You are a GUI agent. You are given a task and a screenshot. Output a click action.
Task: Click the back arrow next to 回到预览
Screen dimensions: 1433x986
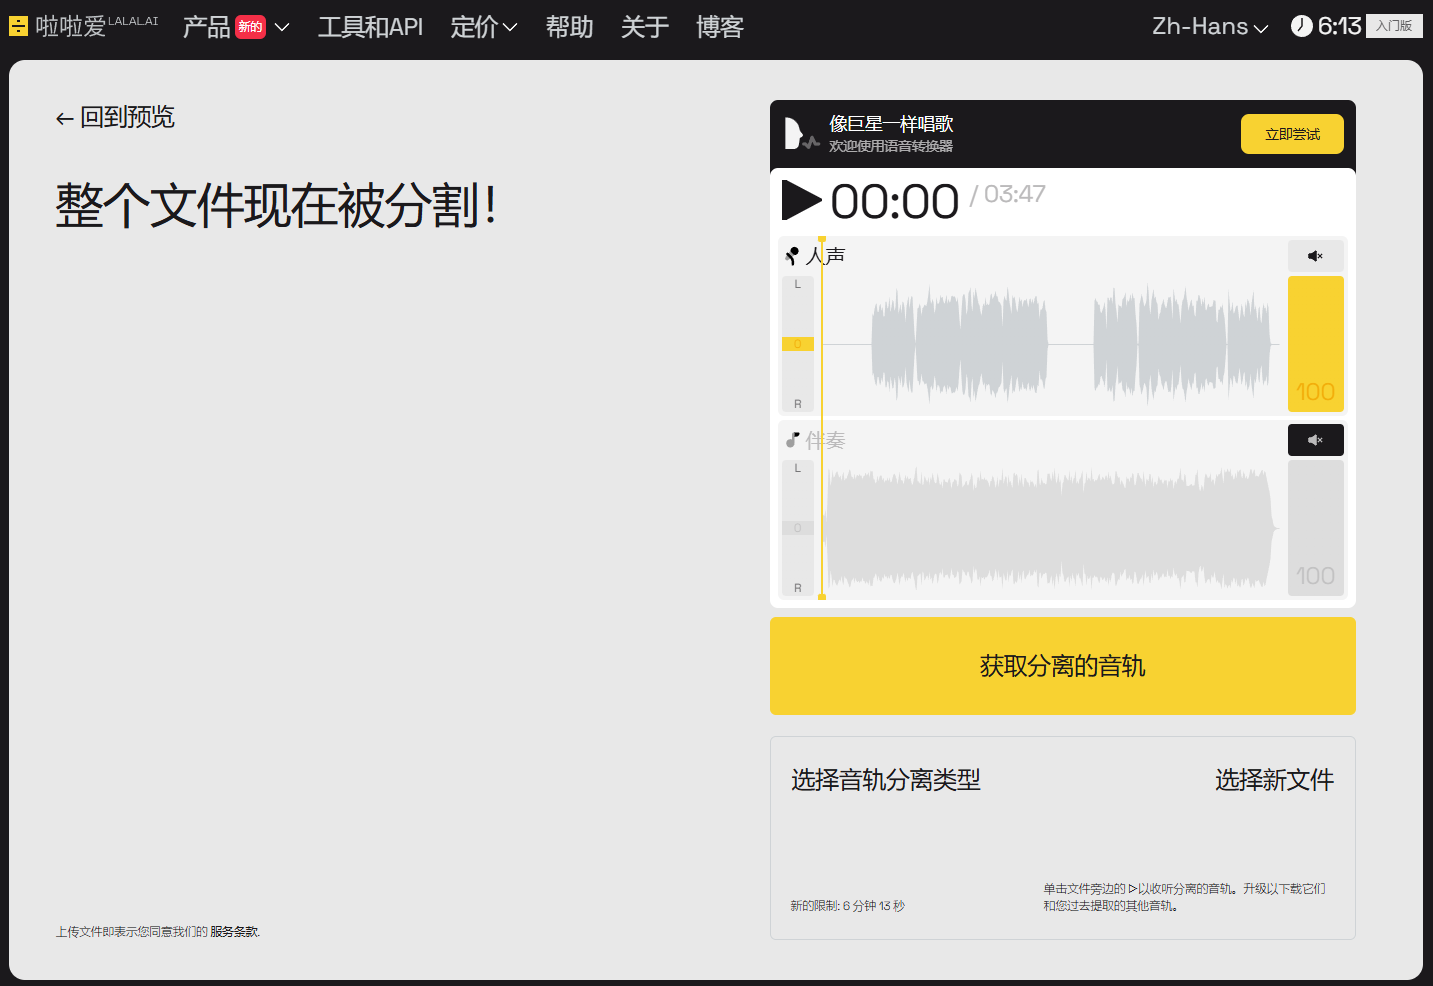[63, 118]
